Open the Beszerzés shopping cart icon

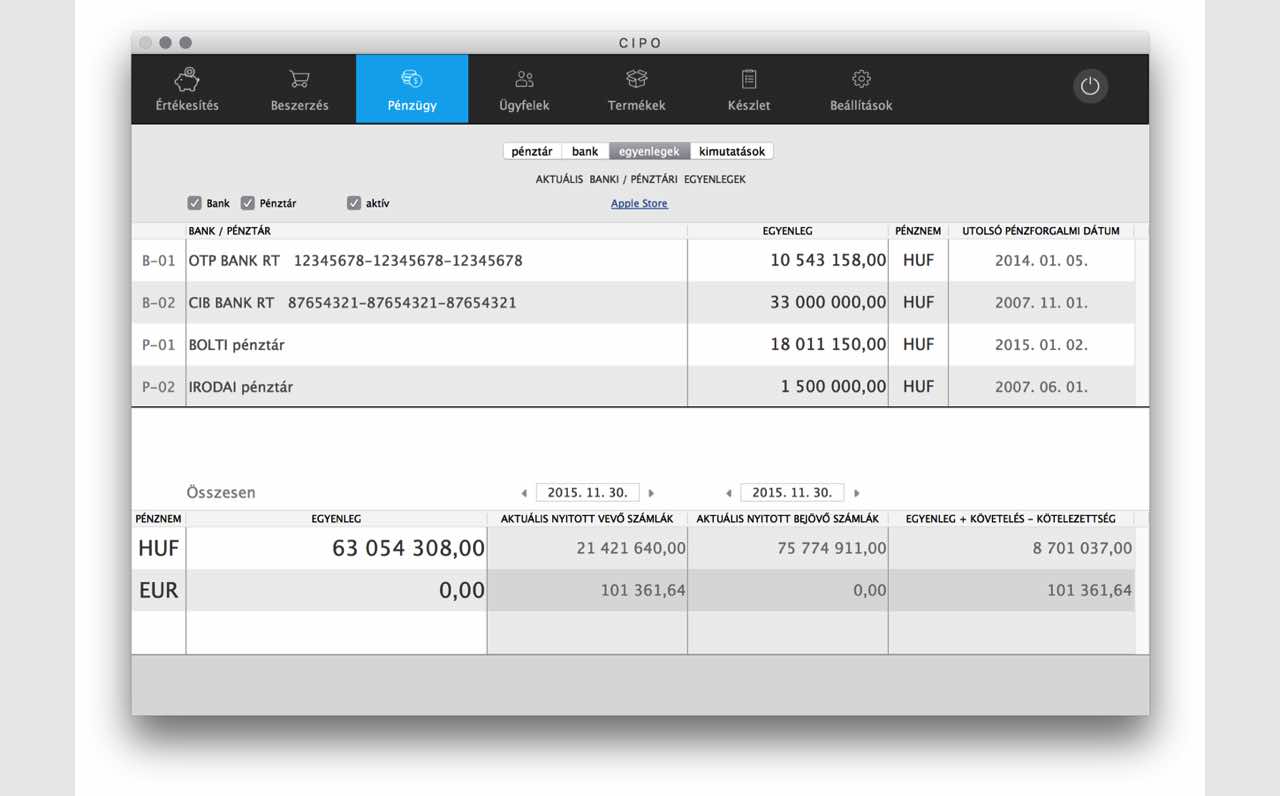tap(299, 79)
